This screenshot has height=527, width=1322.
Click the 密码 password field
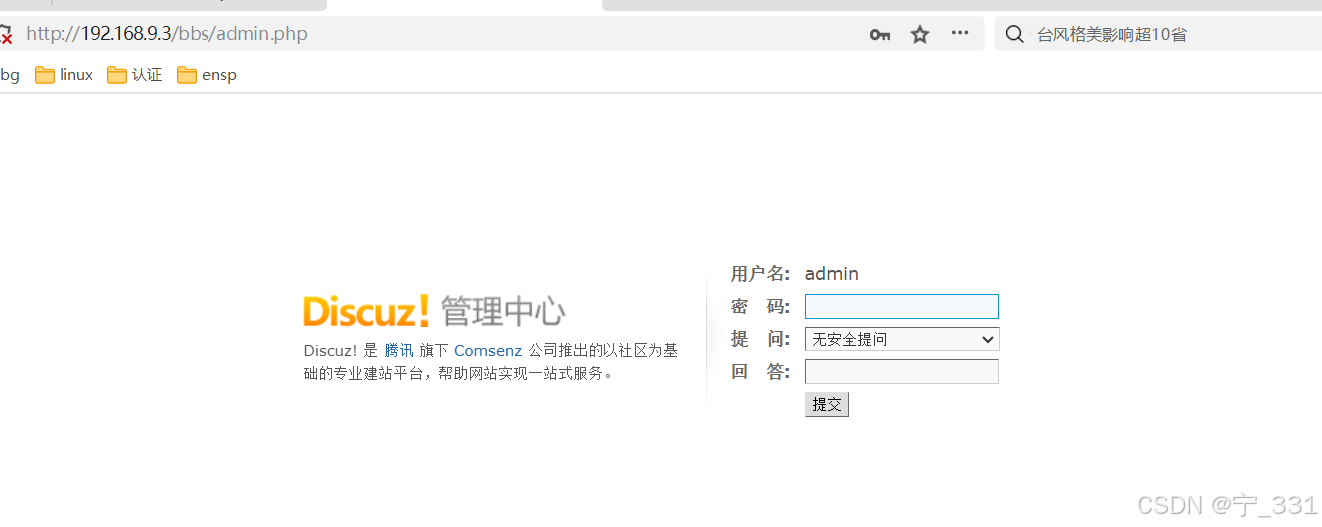(x=902, y=306)
